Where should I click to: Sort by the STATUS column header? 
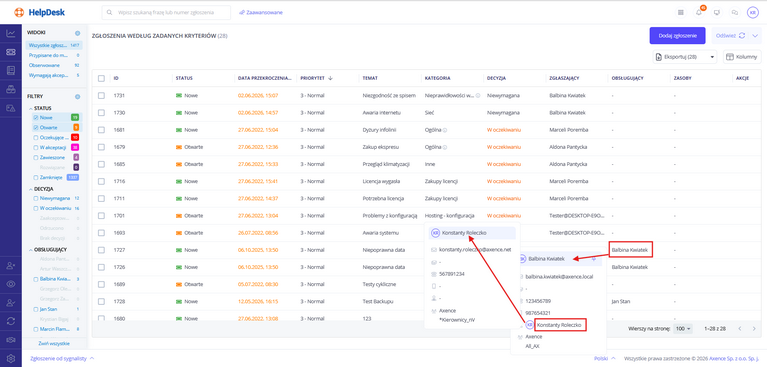tap(184, 78)
